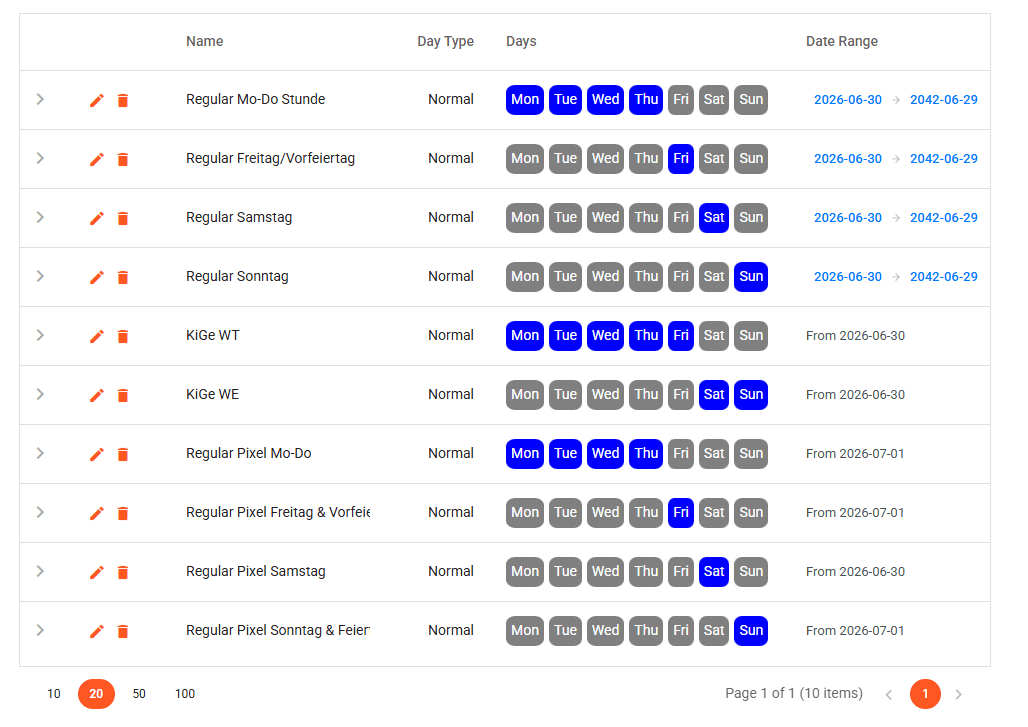This screenshot has width=1028, height=727.
Task: Open start date link of Regular Samstag
Action: (x=848, y=218)
